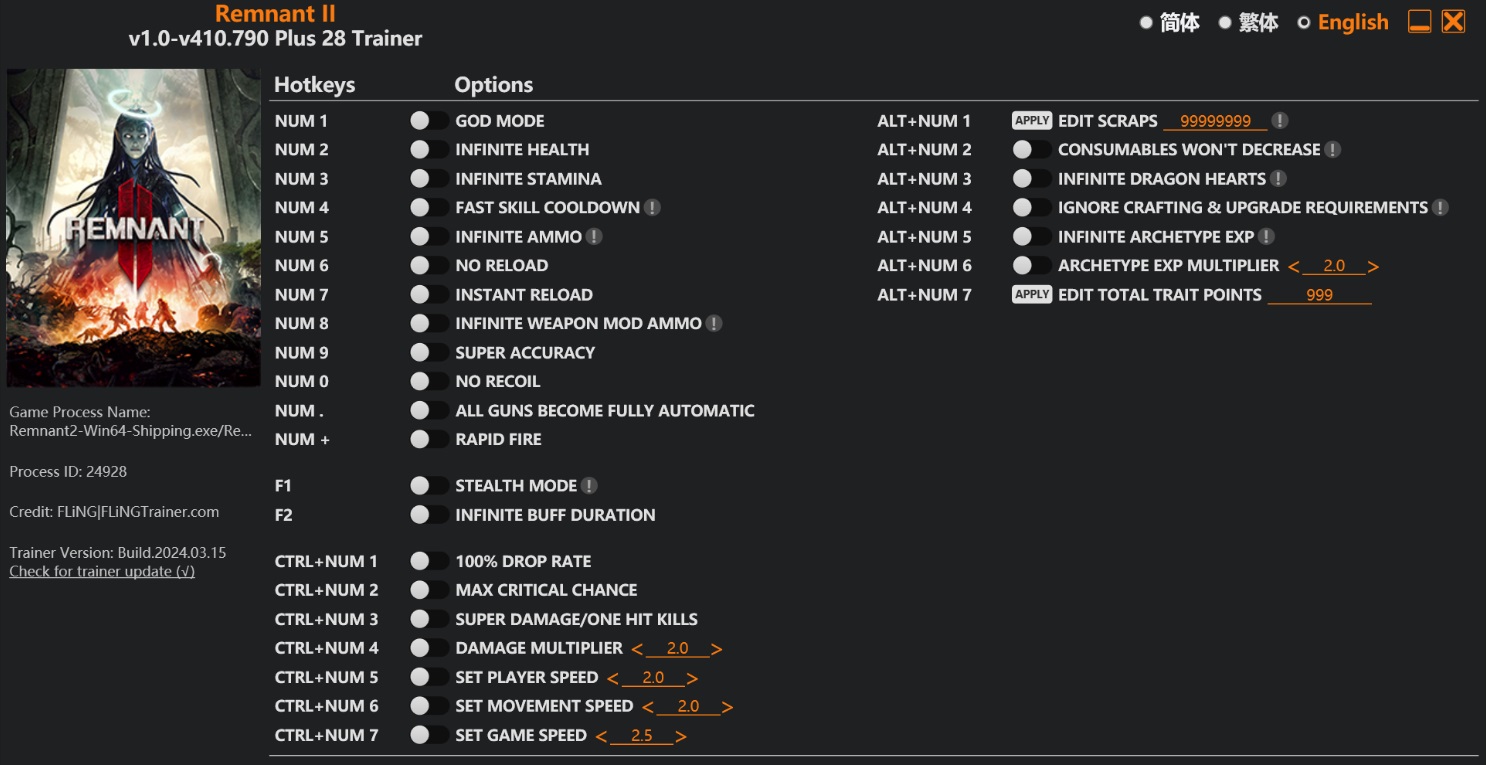
Task: Decrease Set Game Speed with left arrow
Action: pos(601,736)
